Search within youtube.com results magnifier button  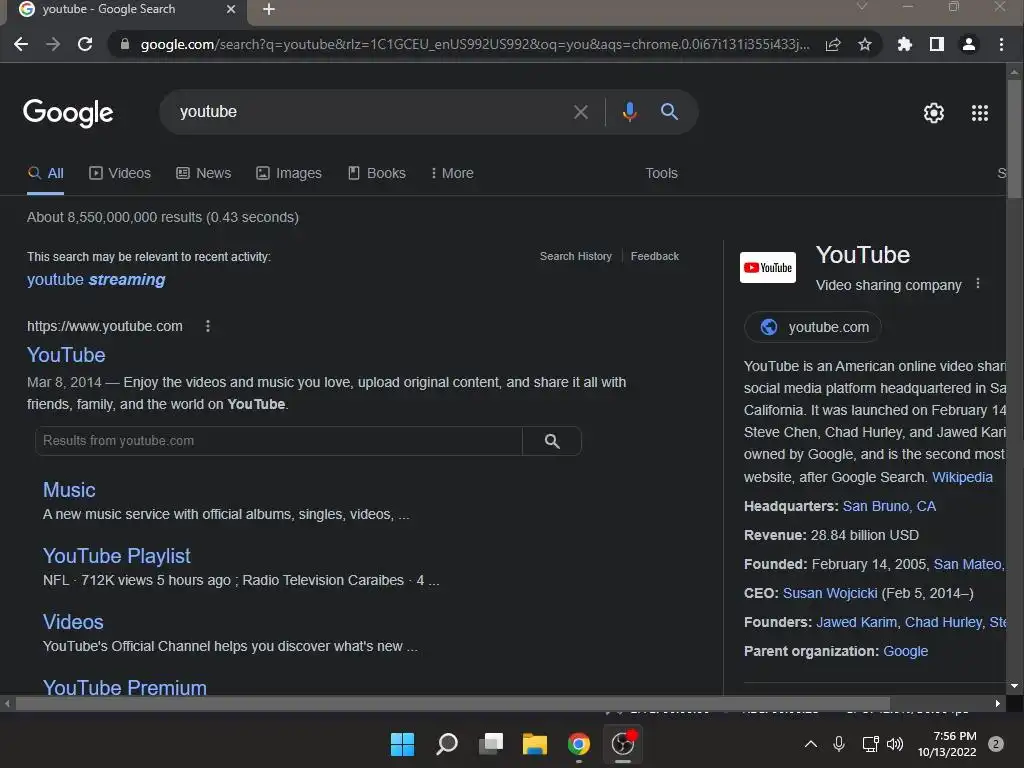pos(552,441)
